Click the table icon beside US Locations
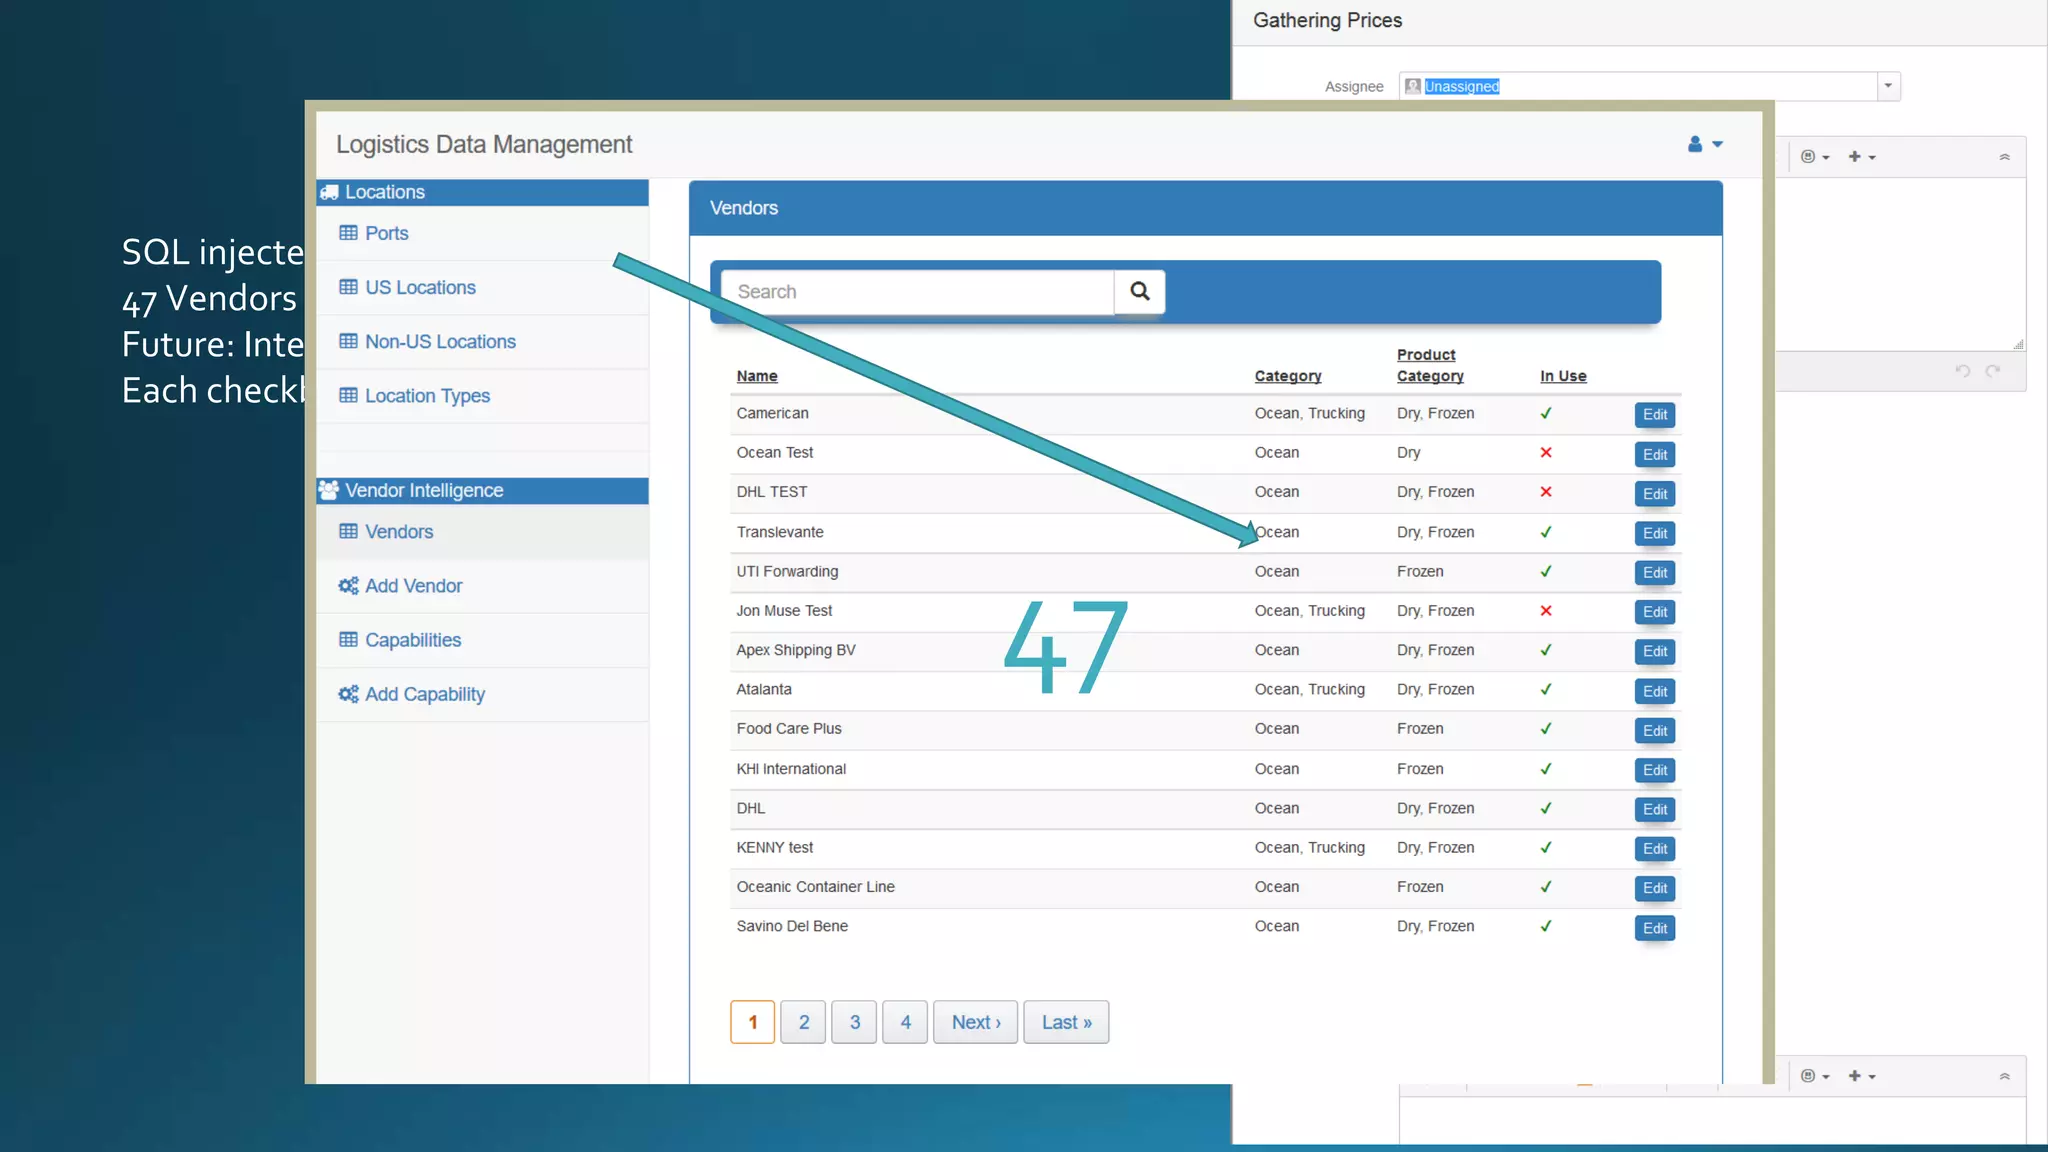 coord(348,287)
